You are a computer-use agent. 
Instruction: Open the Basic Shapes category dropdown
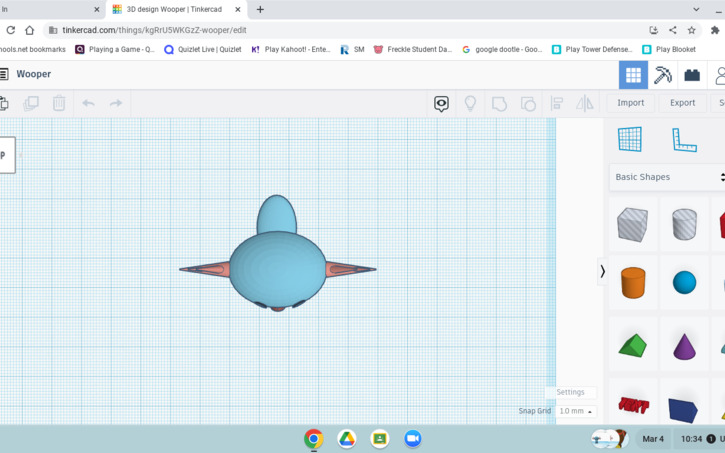(667, 177)
